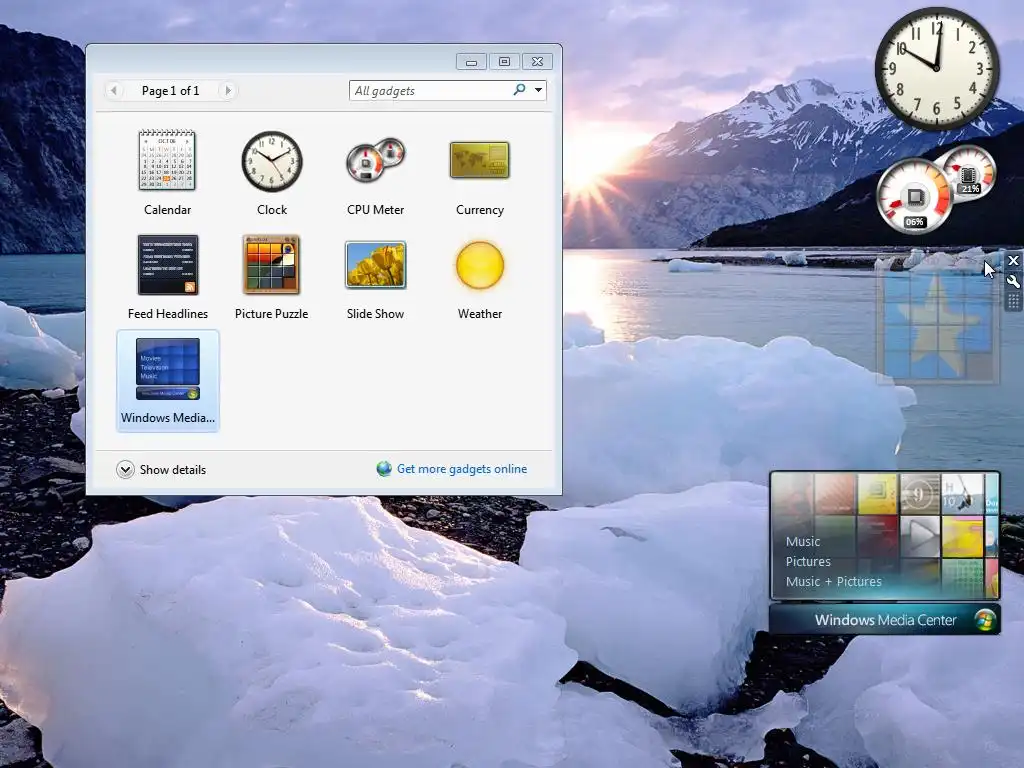
Task: Select the Feed Headlines gadget
Action: click(x=168, y=264)
